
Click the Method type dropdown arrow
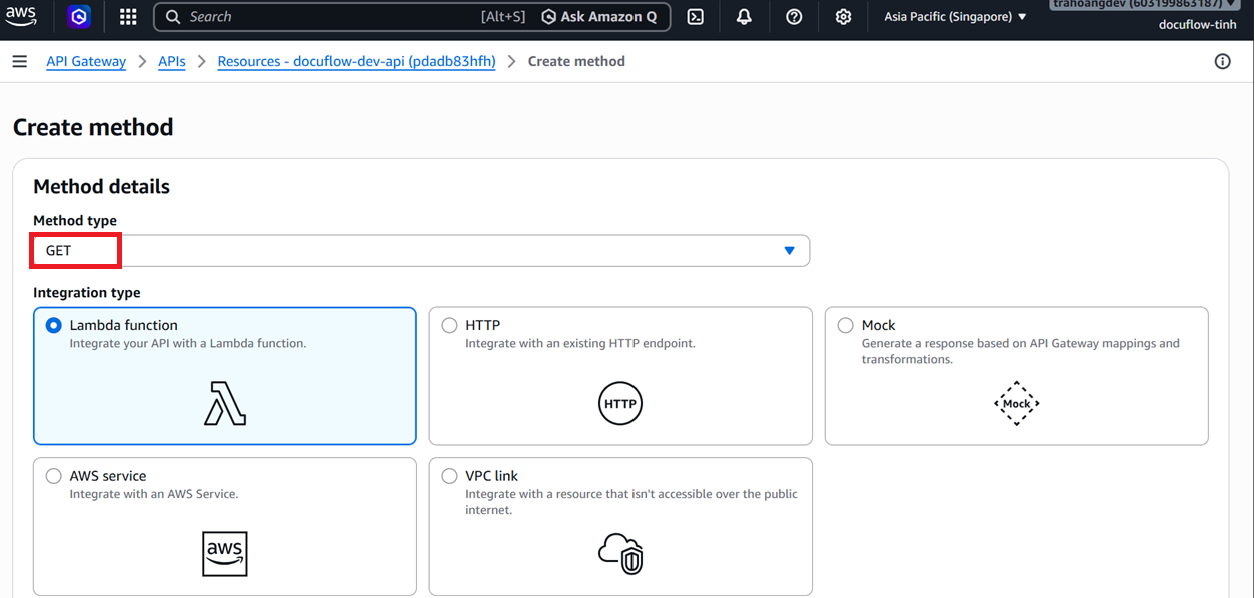click(x=789, y=251)
